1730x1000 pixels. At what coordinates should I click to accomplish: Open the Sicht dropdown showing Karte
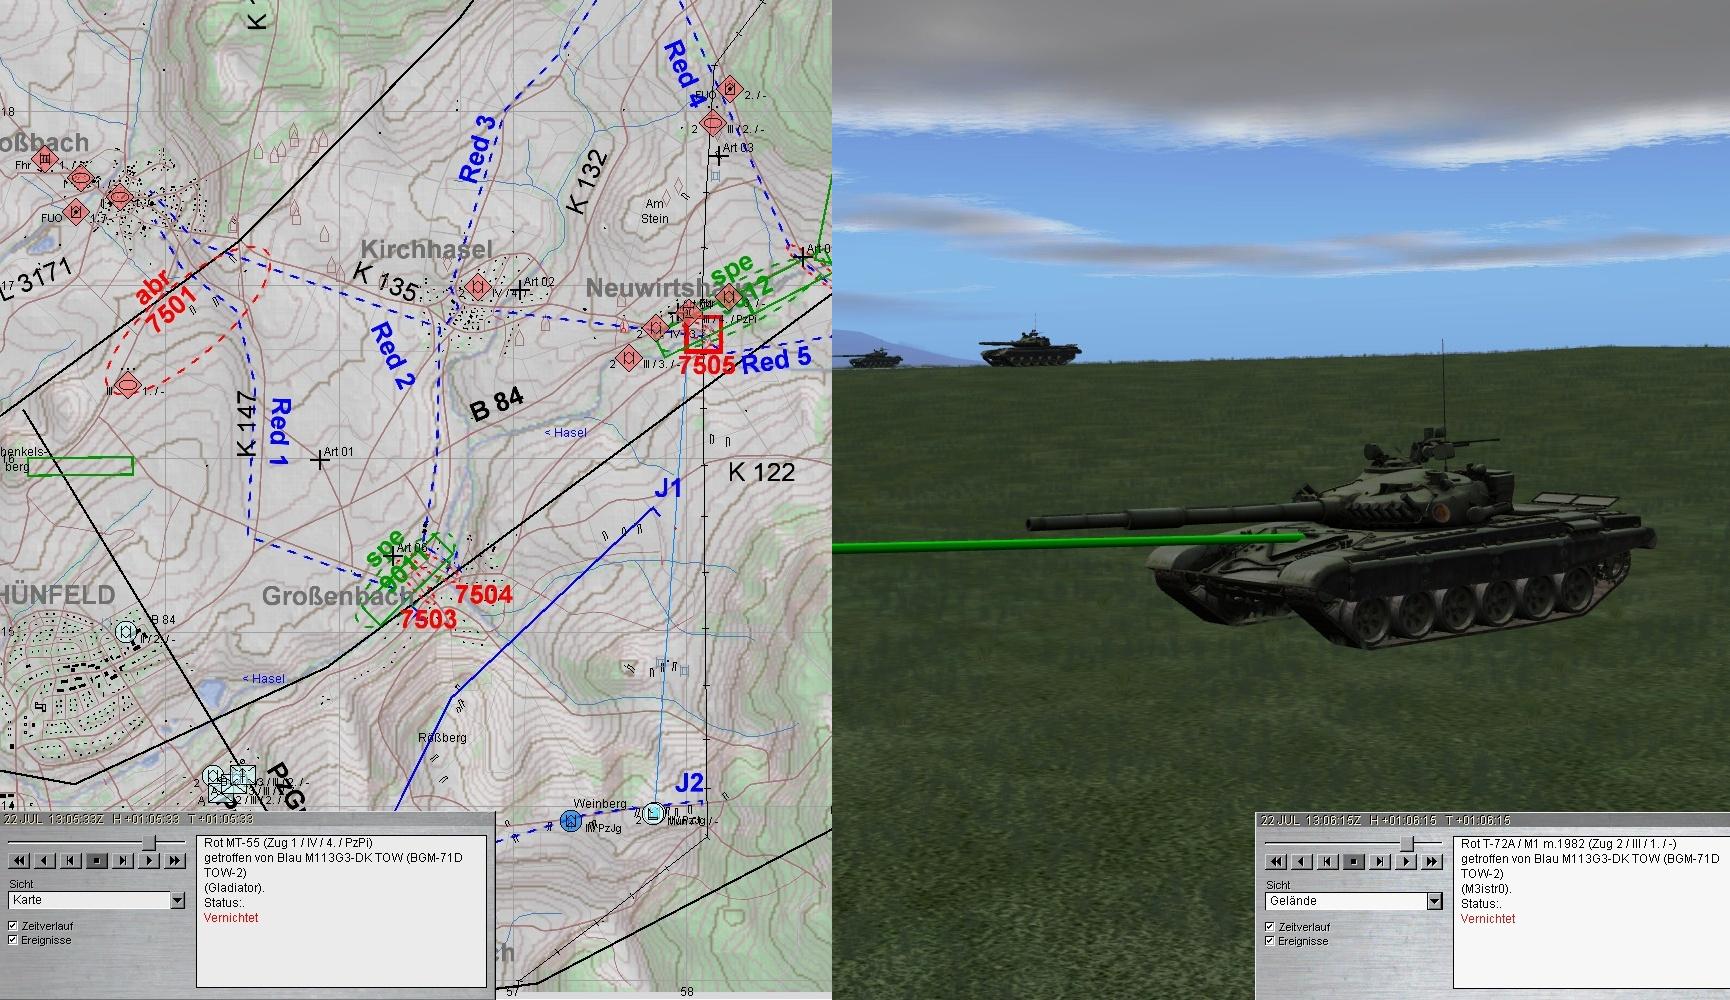[x=177, y=901]
